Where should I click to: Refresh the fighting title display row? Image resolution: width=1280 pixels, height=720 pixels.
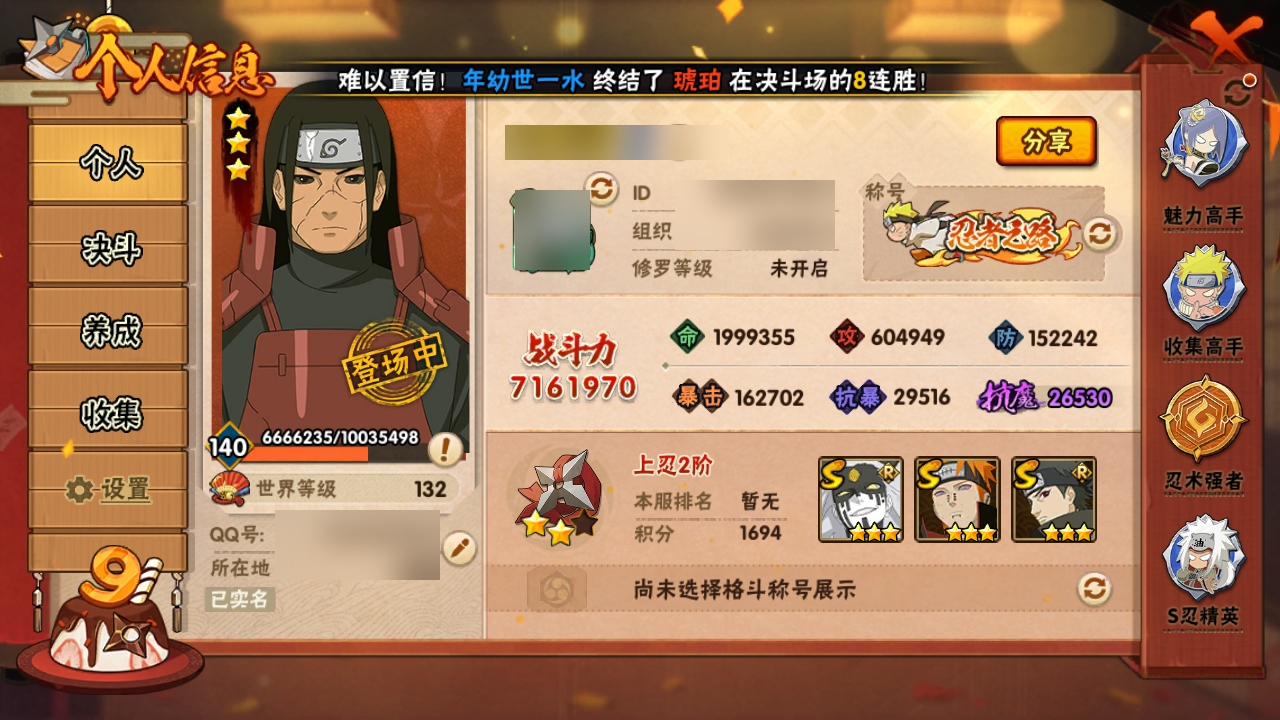coord(1095,588)
